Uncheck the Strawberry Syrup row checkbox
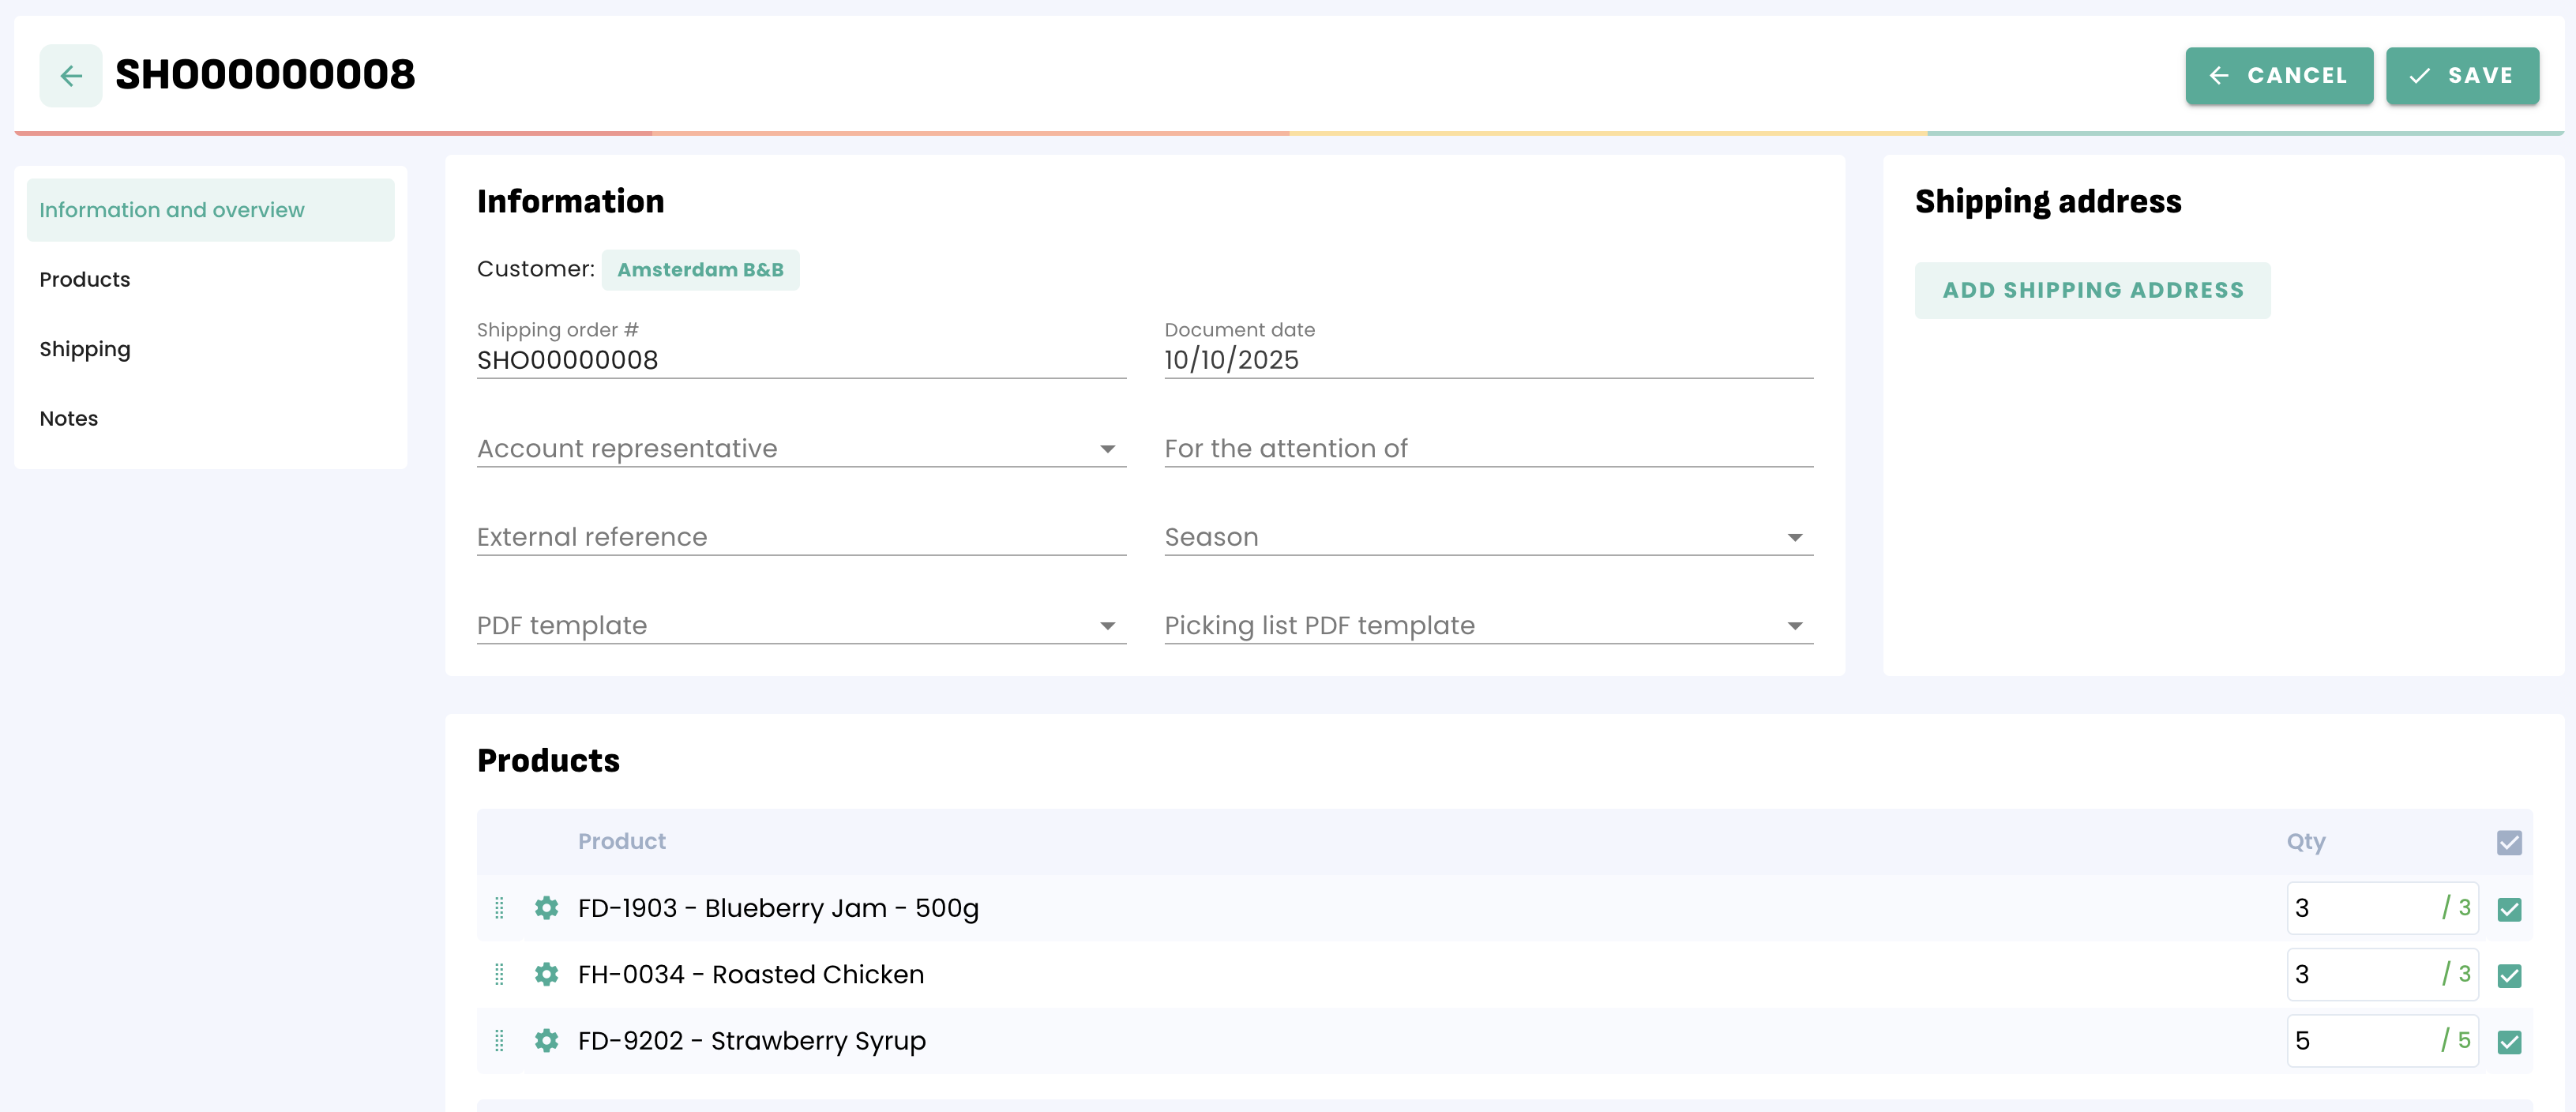The height and width of the screenshot is (1112, 2576). click(x=2508, y=1042)
